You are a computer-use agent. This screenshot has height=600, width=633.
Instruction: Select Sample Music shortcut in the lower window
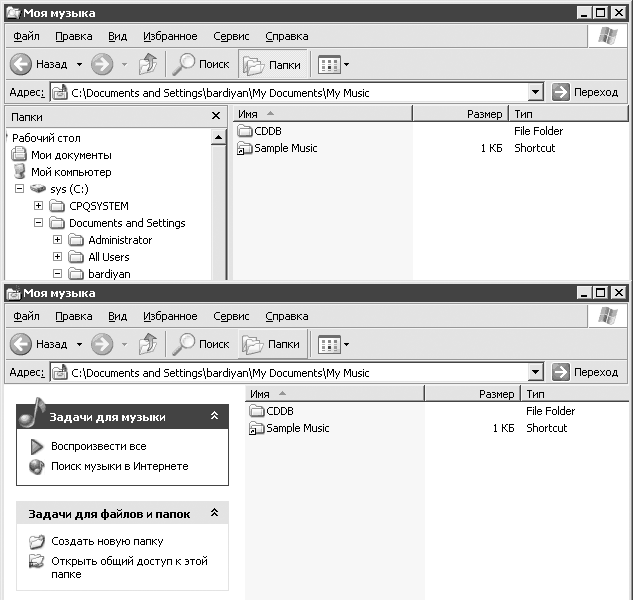[297, 428]
